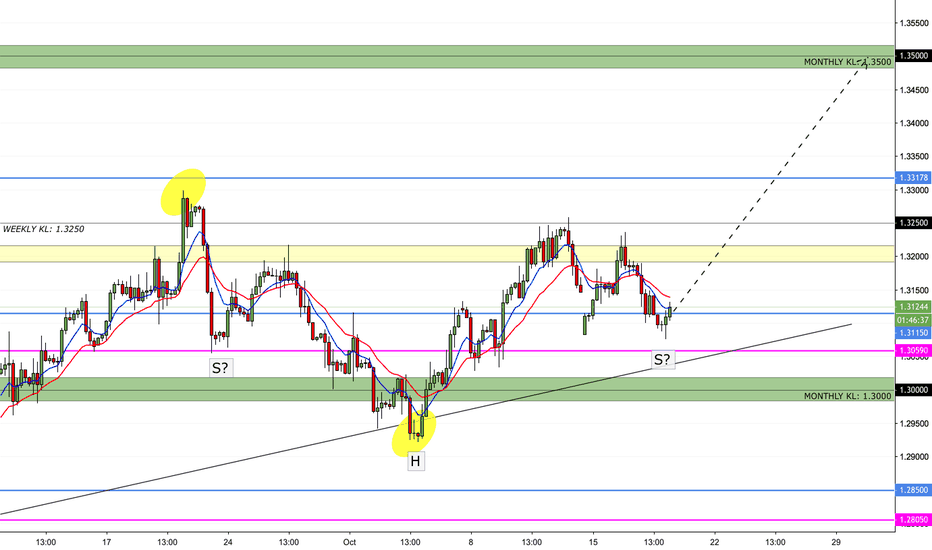The height and width of the screenshot is (550, 932).
Task: Click the 1.29000 price scale value
Action: [914, 457]
